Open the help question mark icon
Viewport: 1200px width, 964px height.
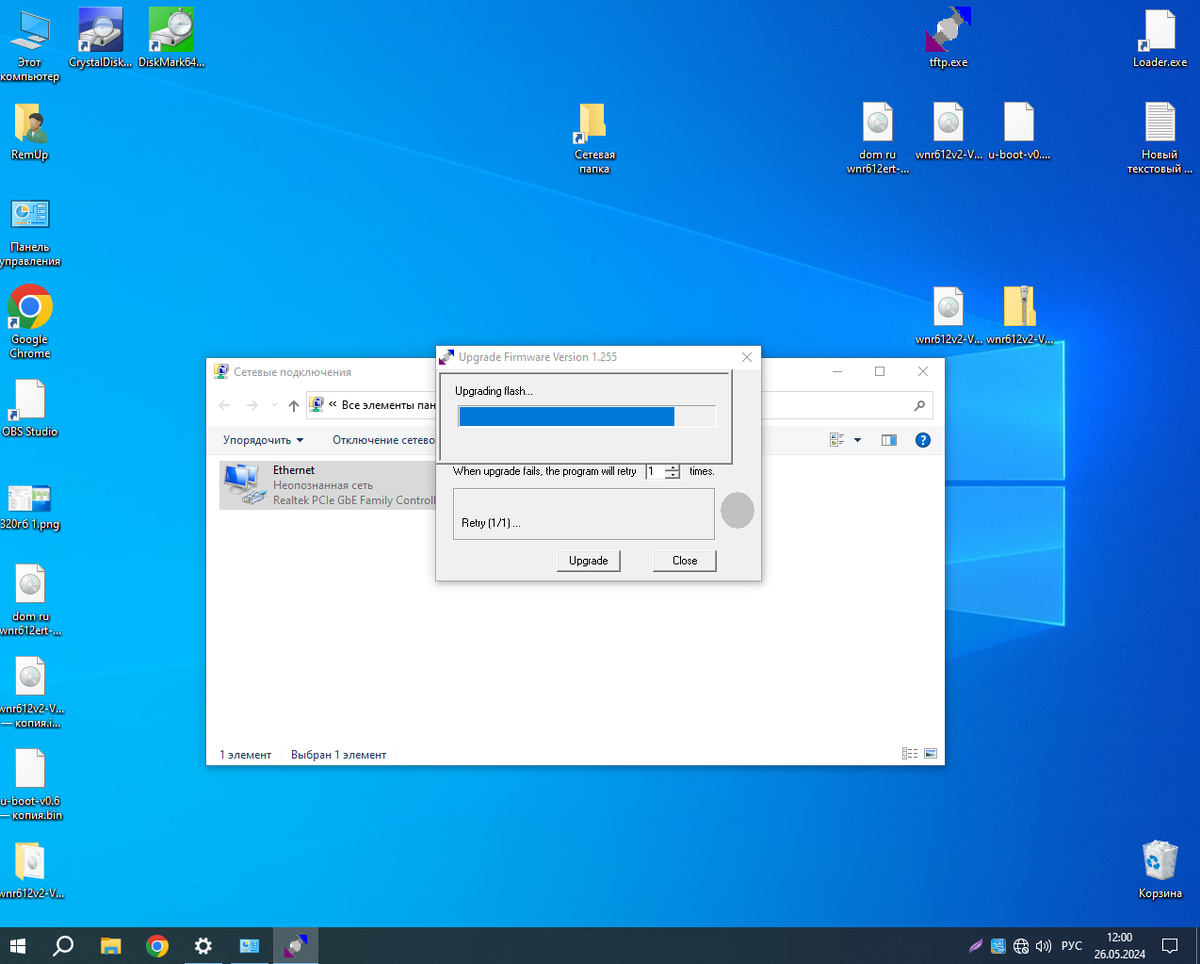[923, 440]
